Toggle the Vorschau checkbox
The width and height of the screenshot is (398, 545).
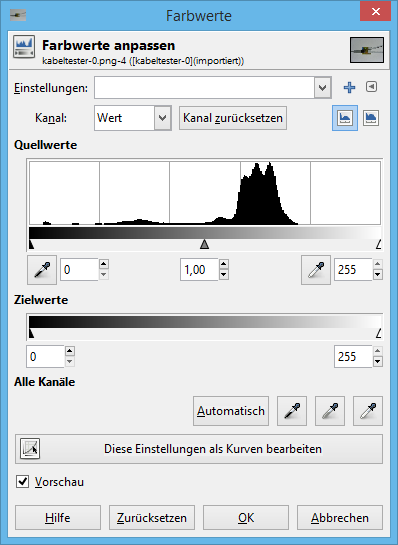click(23, 482)
